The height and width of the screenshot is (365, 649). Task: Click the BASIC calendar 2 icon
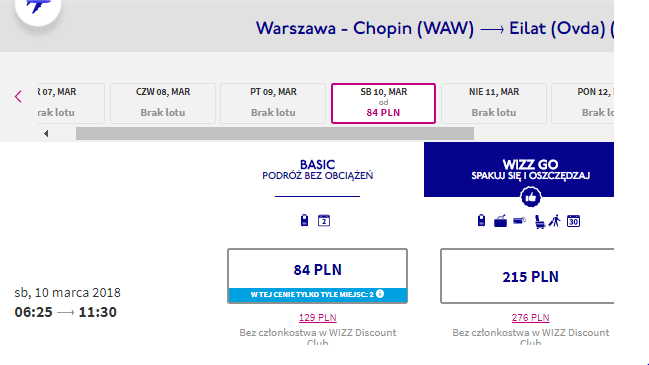point(324,221)
